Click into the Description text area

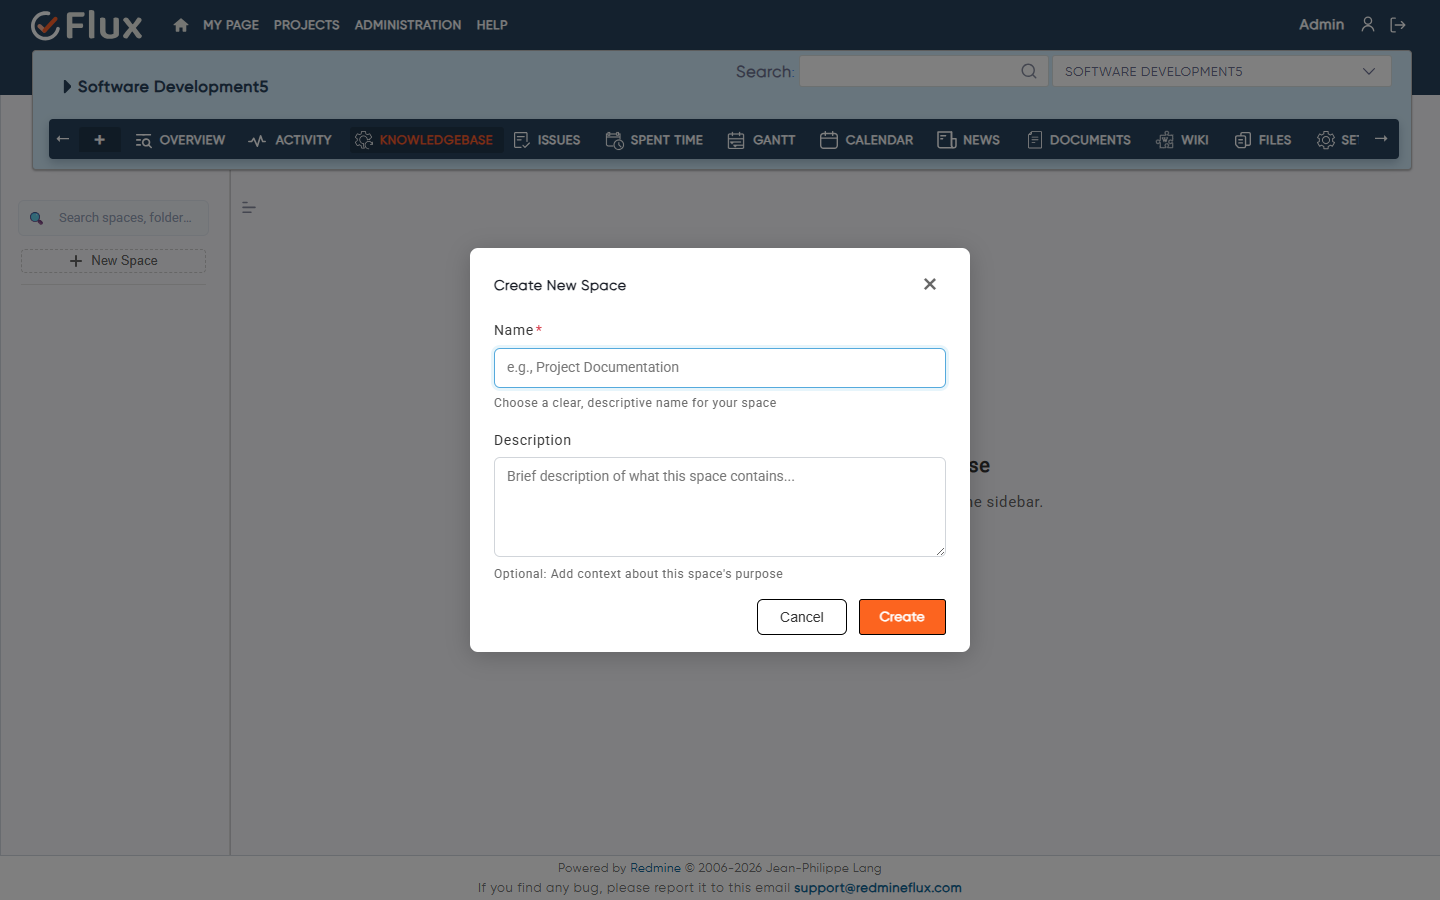click(720, 507)
